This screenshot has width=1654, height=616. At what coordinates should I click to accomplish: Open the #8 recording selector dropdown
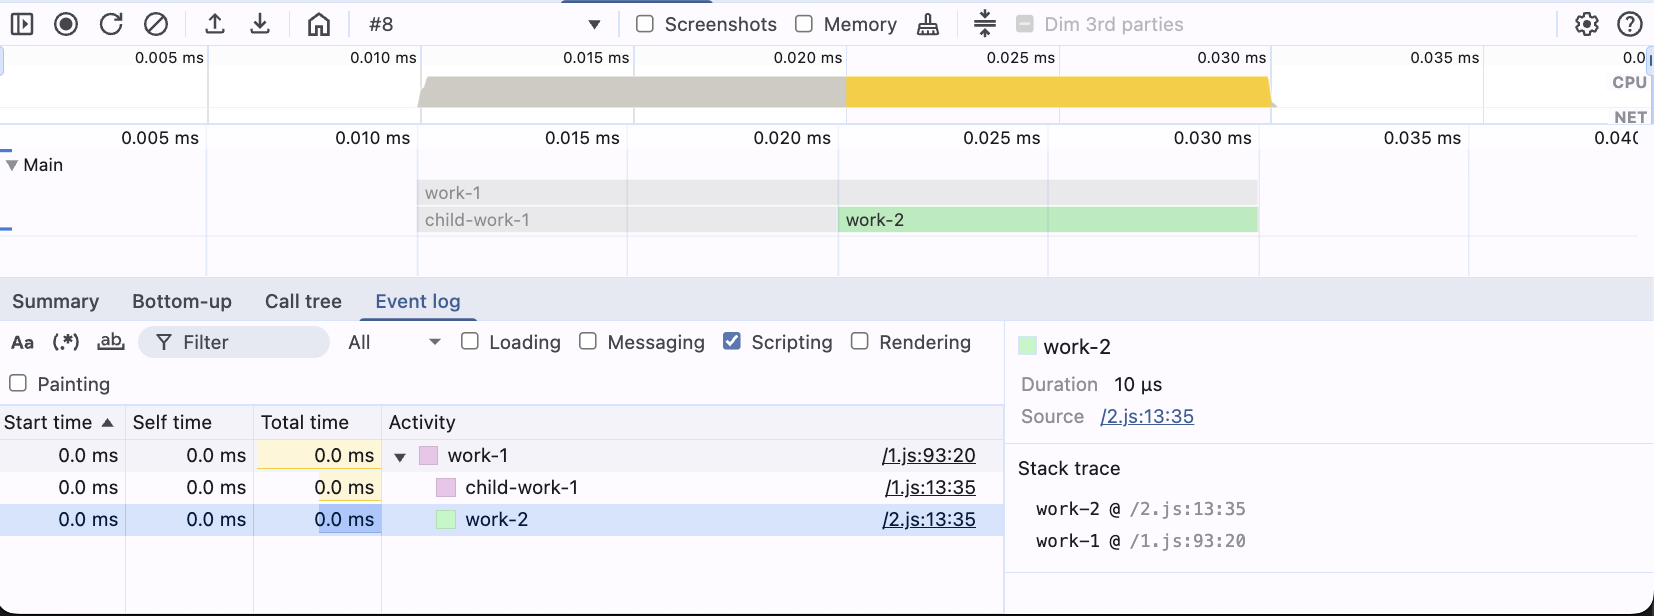(x=485, y=24)
